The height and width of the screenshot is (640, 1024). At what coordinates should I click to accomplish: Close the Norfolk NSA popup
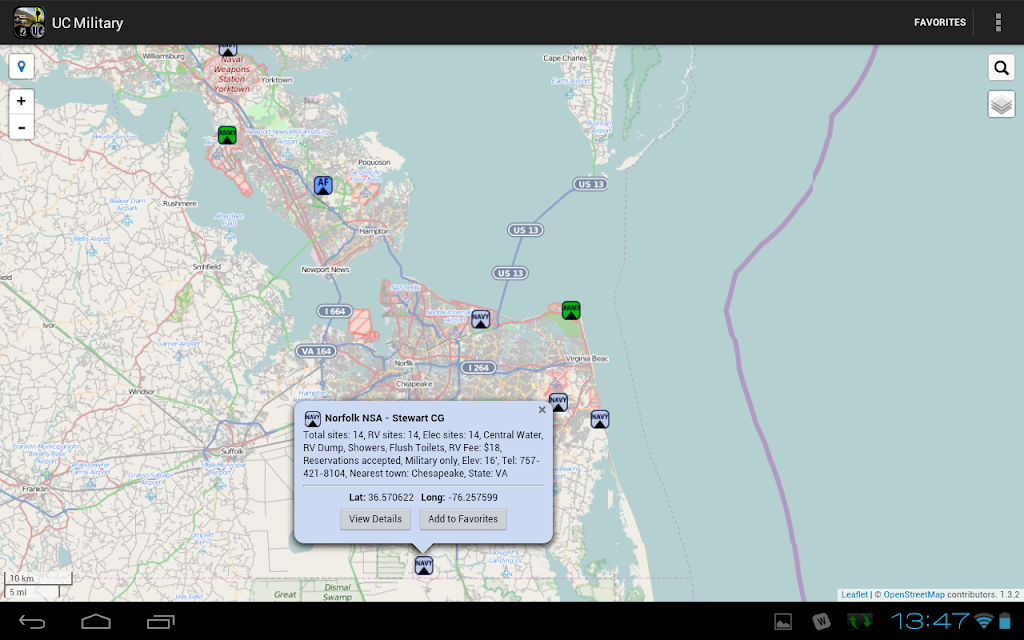click(541, 410)
